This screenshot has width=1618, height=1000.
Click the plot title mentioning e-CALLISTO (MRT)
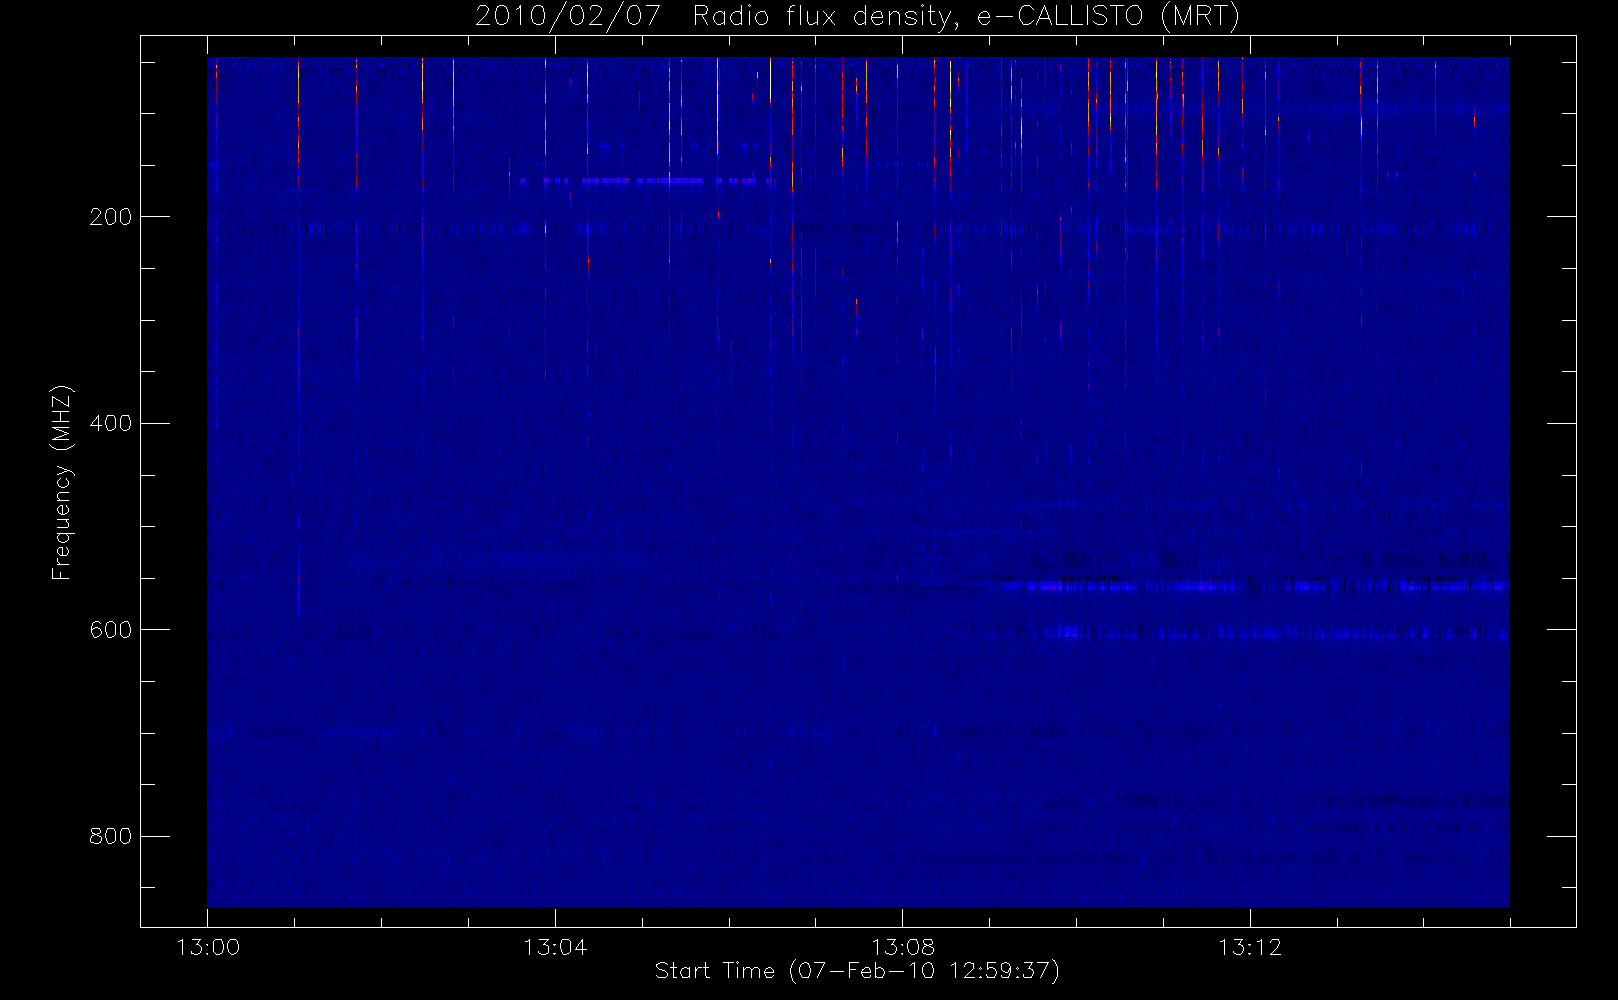point(857,17)
